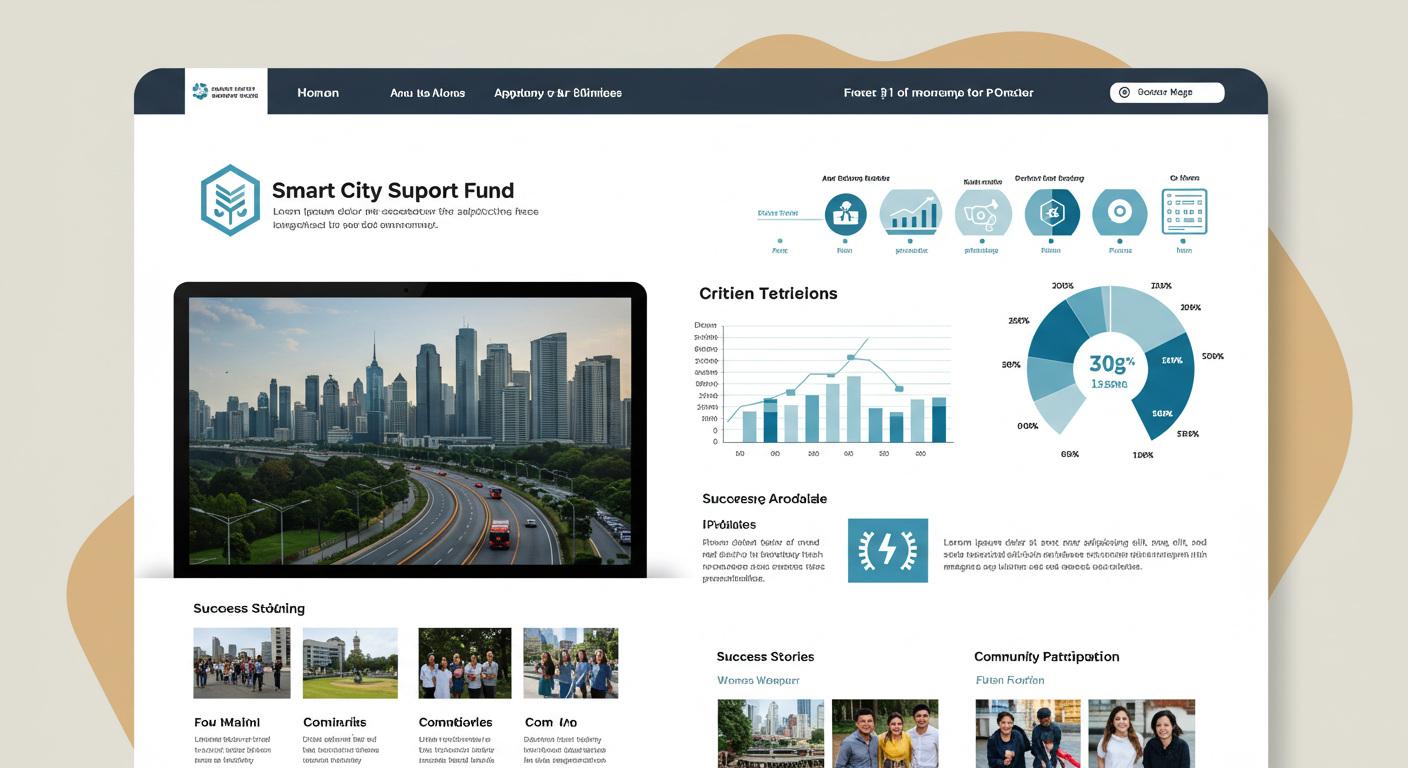Click the lightest detached donut segment at lower left
This screenshot has width=1408, height=768.
[1060, 408]
